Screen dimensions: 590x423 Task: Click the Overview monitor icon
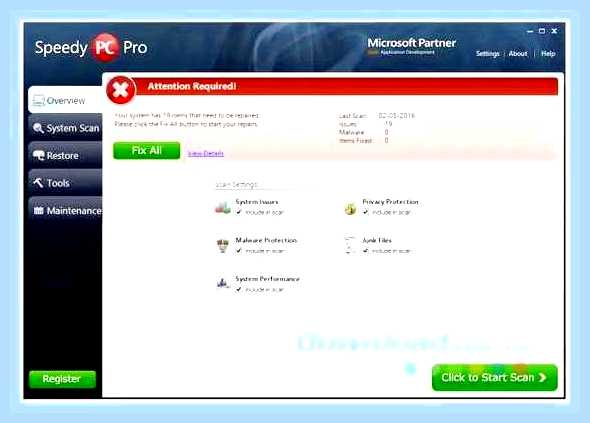38,100
